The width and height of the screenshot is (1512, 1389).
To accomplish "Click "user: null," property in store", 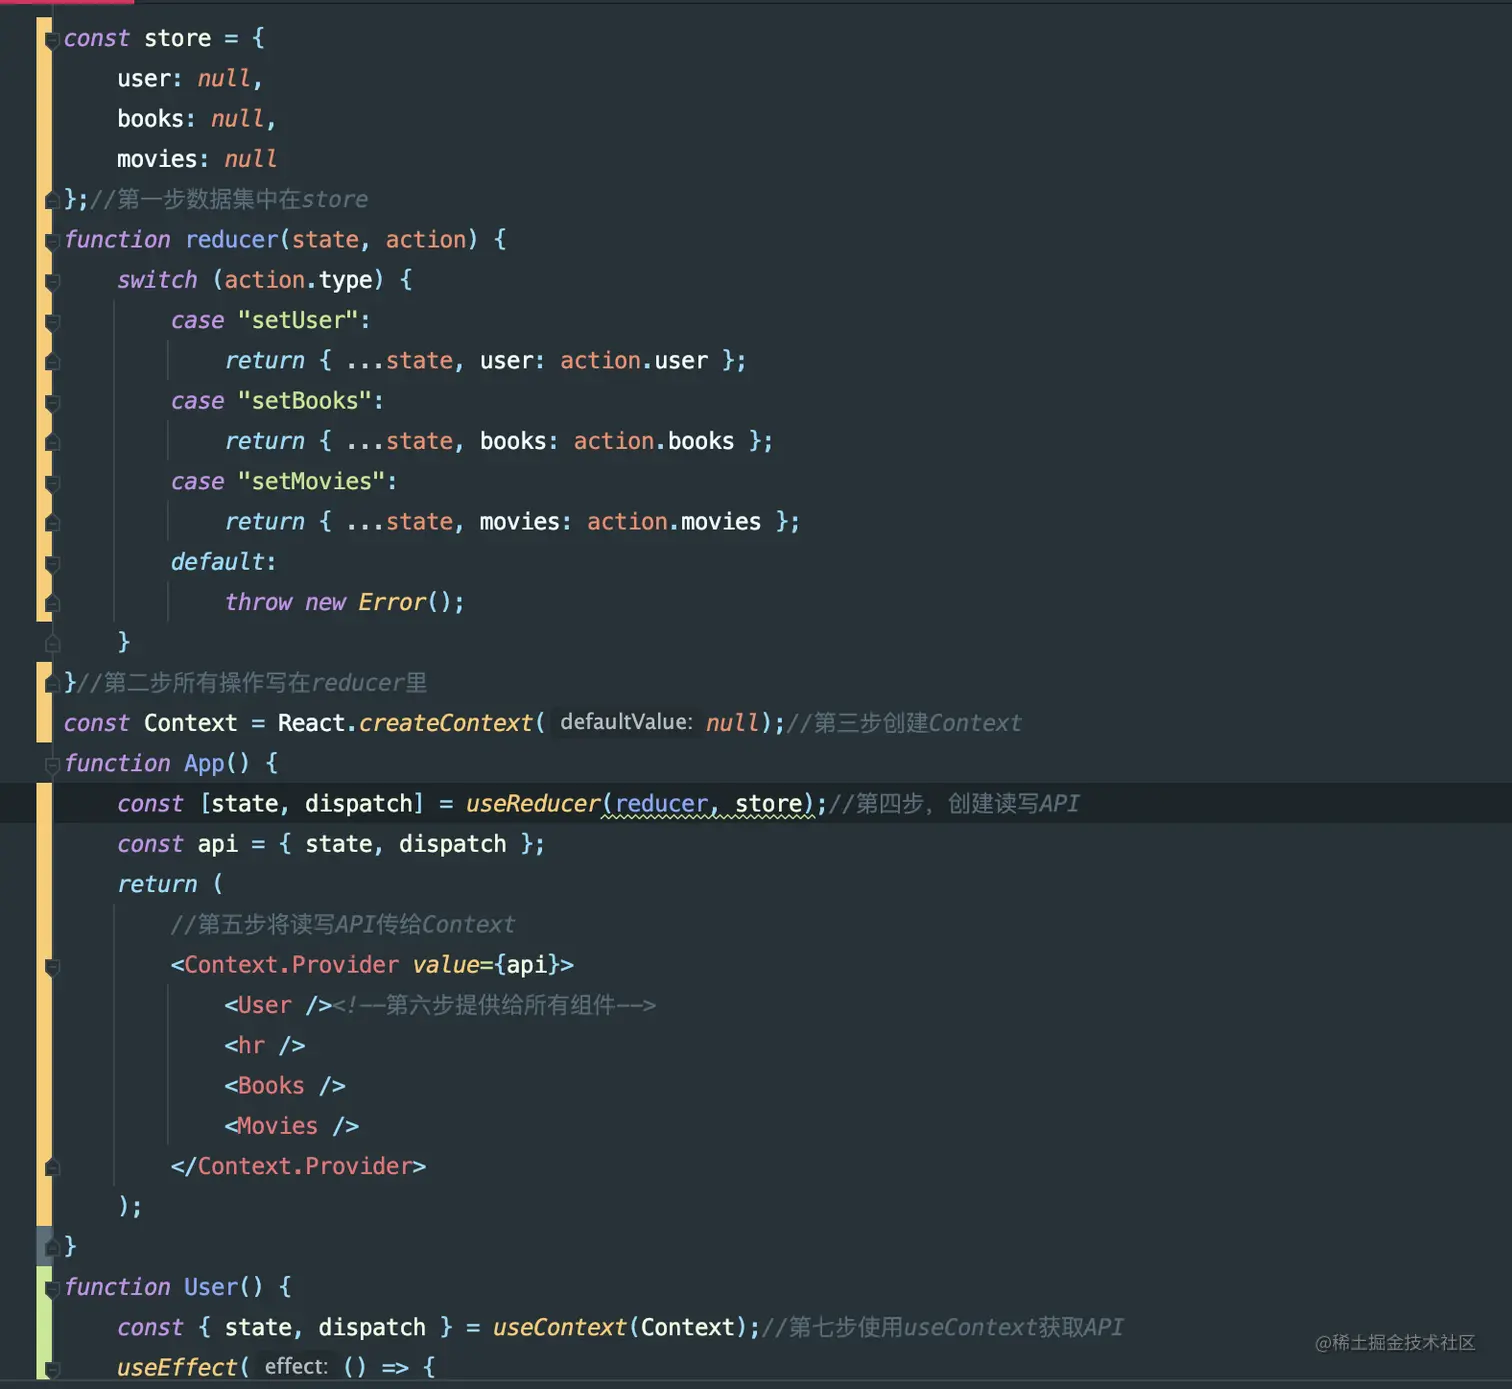I will [x=189, y=79].
